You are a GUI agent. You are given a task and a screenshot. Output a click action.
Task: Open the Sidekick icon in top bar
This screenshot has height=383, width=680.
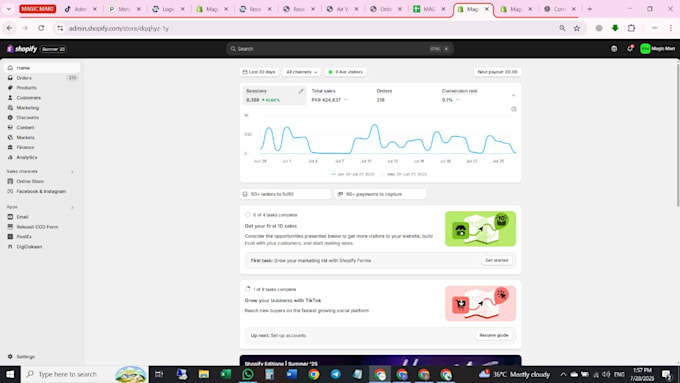614,49
